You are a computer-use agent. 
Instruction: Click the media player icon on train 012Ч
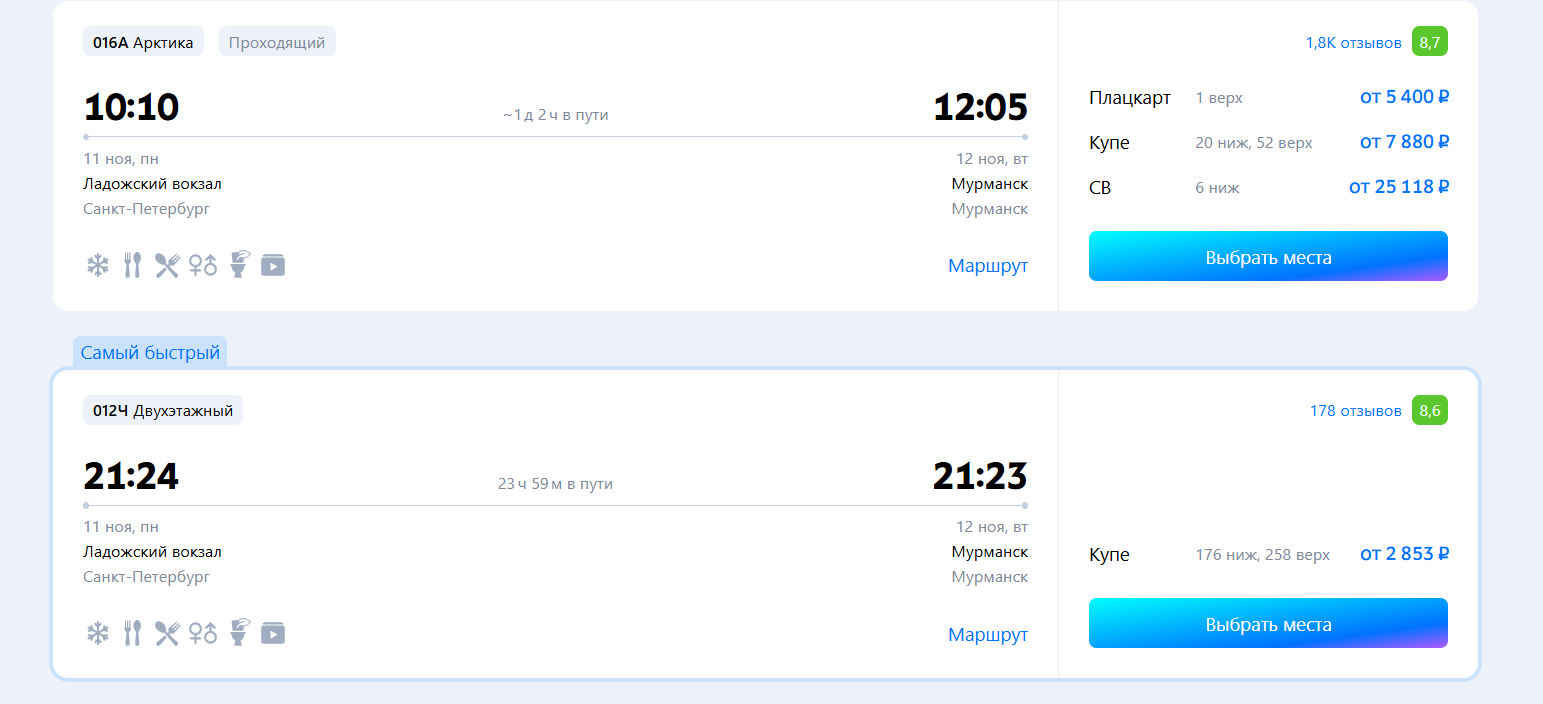[x=273, y=633]
